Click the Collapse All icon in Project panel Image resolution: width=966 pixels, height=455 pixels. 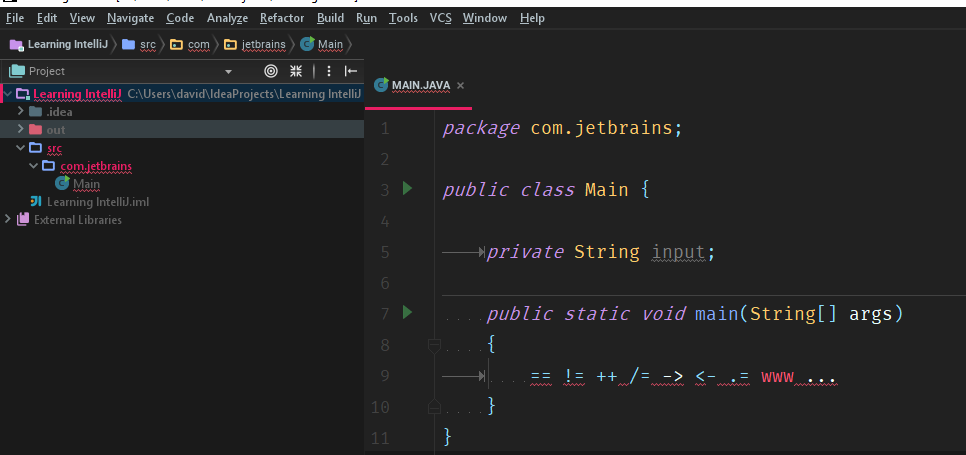296,71
